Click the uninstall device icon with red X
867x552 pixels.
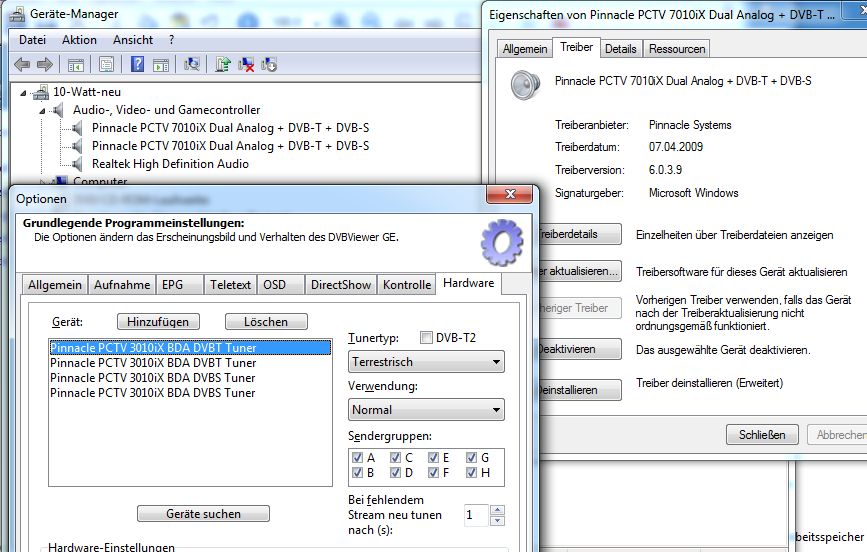point(246,64)
